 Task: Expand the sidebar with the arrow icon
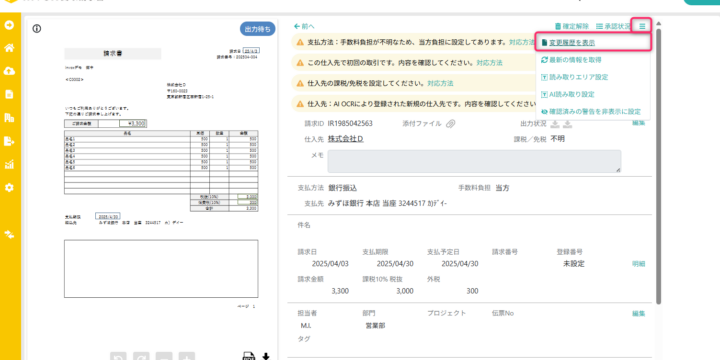coord(9,25)
